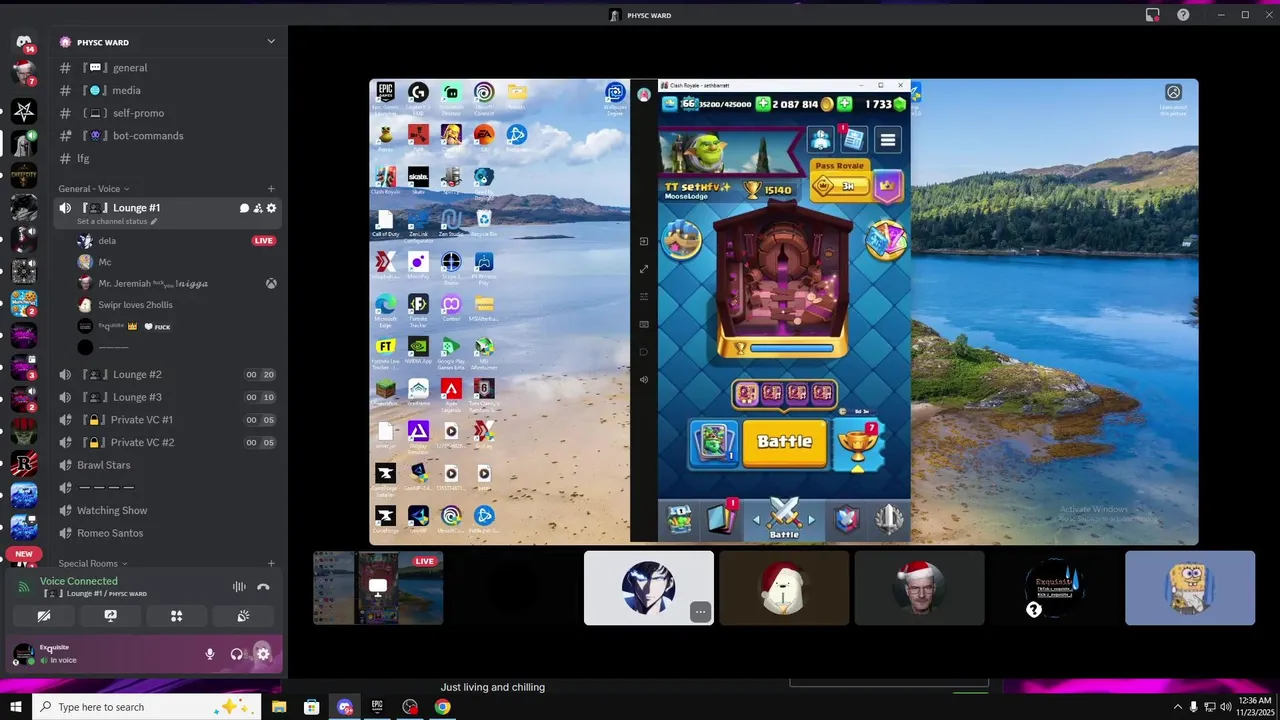This screenshot has width=1280, height=720.
Task: Collapse the General - Voice category
Action: click(94, 189)
